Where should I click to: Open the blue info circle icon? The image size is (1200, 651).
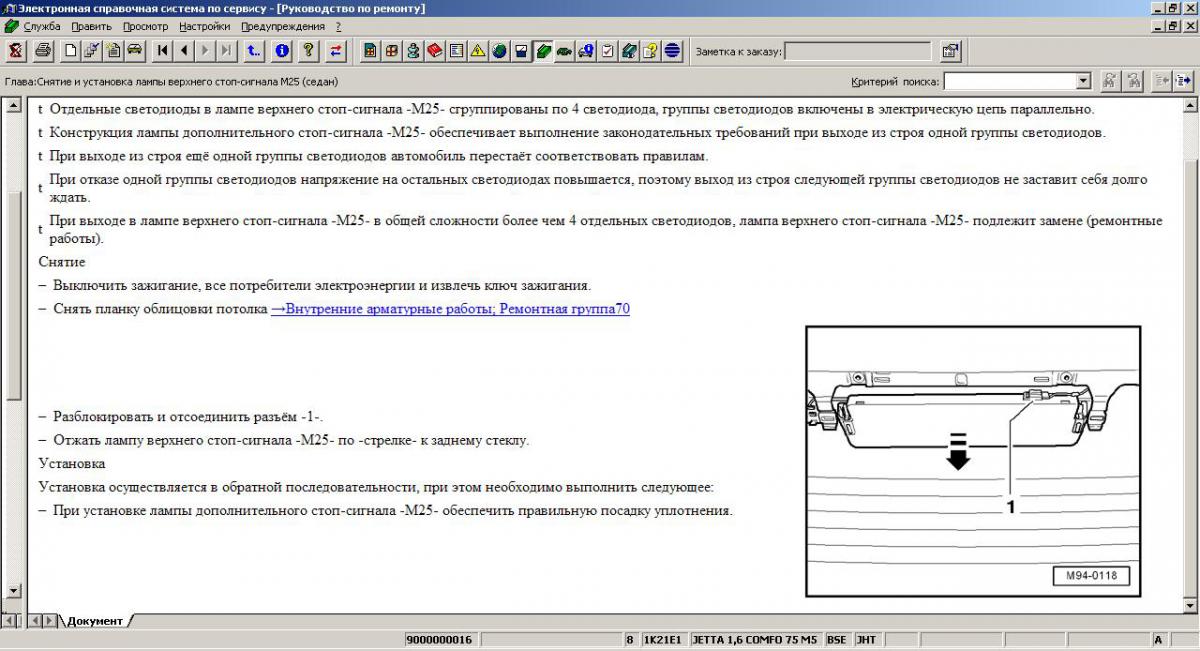[x=282, y=50]
